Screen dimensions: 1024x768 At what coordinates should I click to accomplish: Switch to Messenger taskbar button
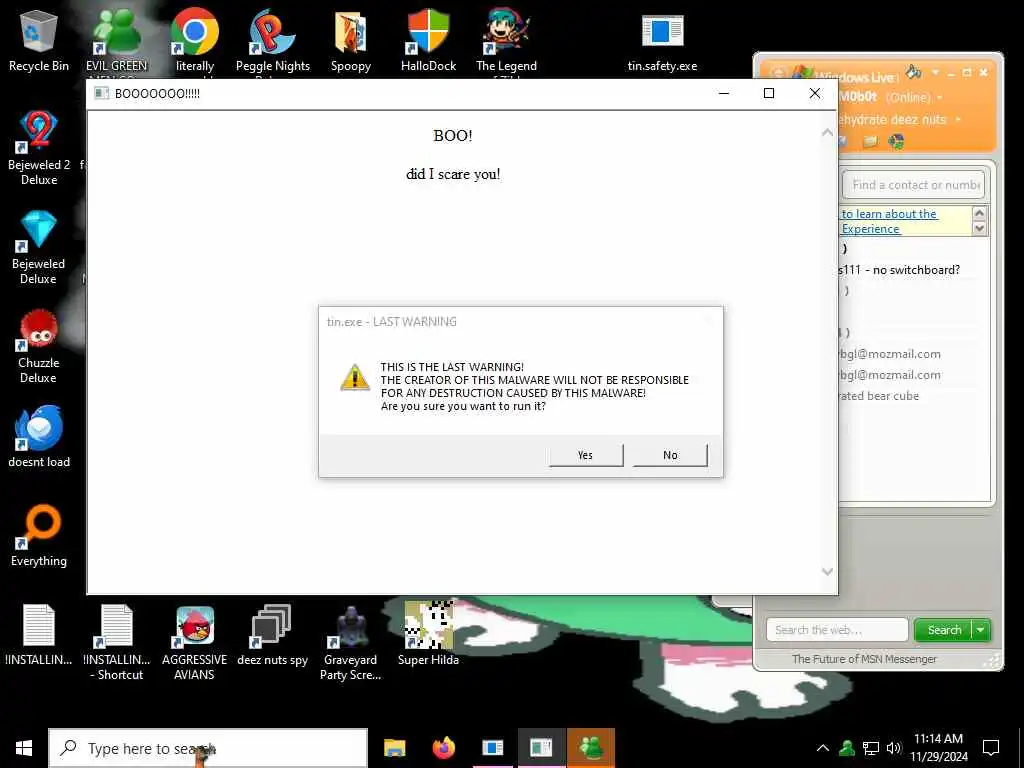click(x=591, y=748)
